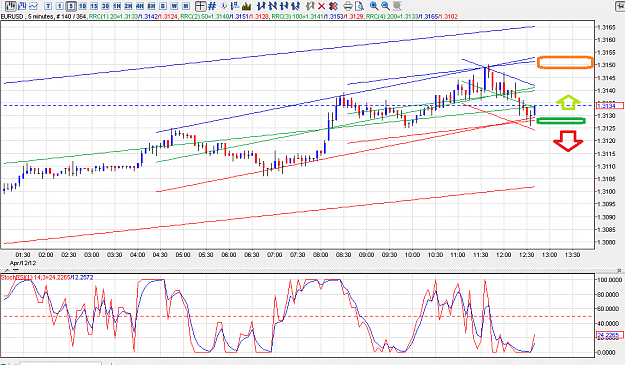Switch to 1 minute timeframe
Image resolution: width=625 pixels, height=365 pixels.
[60, 6]
